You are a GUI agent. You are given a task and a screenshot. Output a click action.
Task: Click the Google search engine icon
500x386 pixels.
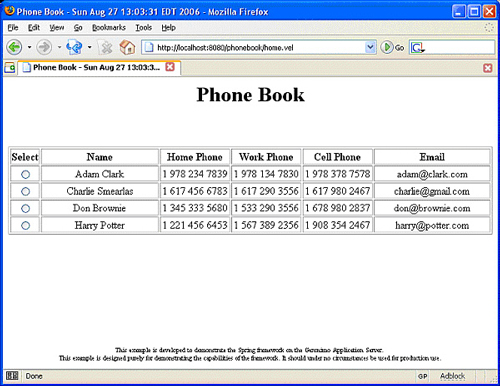[417, 48]
